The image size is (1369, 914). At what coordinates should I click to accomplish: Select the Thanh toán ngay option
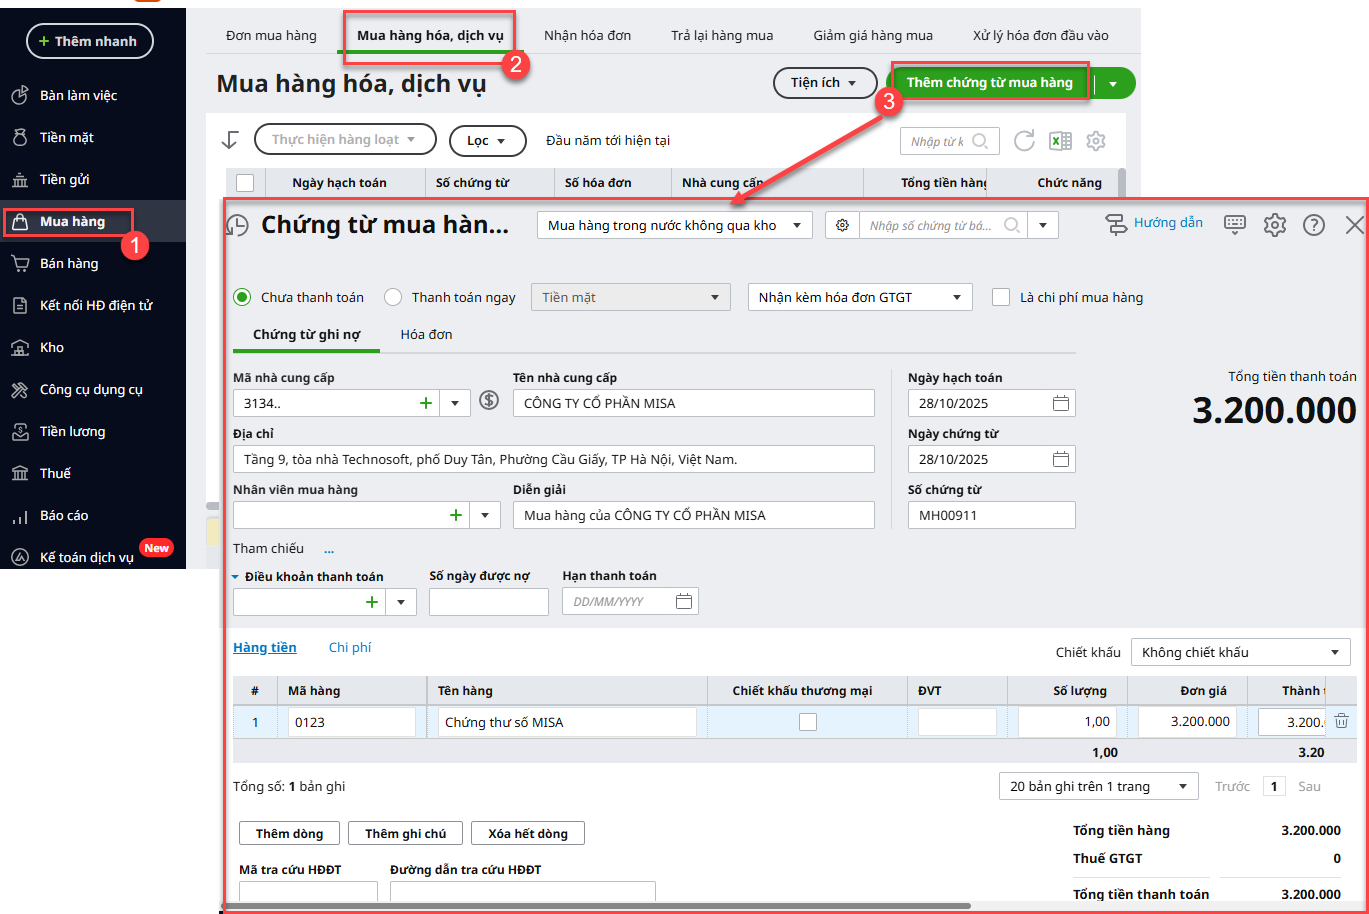(393, 297)
